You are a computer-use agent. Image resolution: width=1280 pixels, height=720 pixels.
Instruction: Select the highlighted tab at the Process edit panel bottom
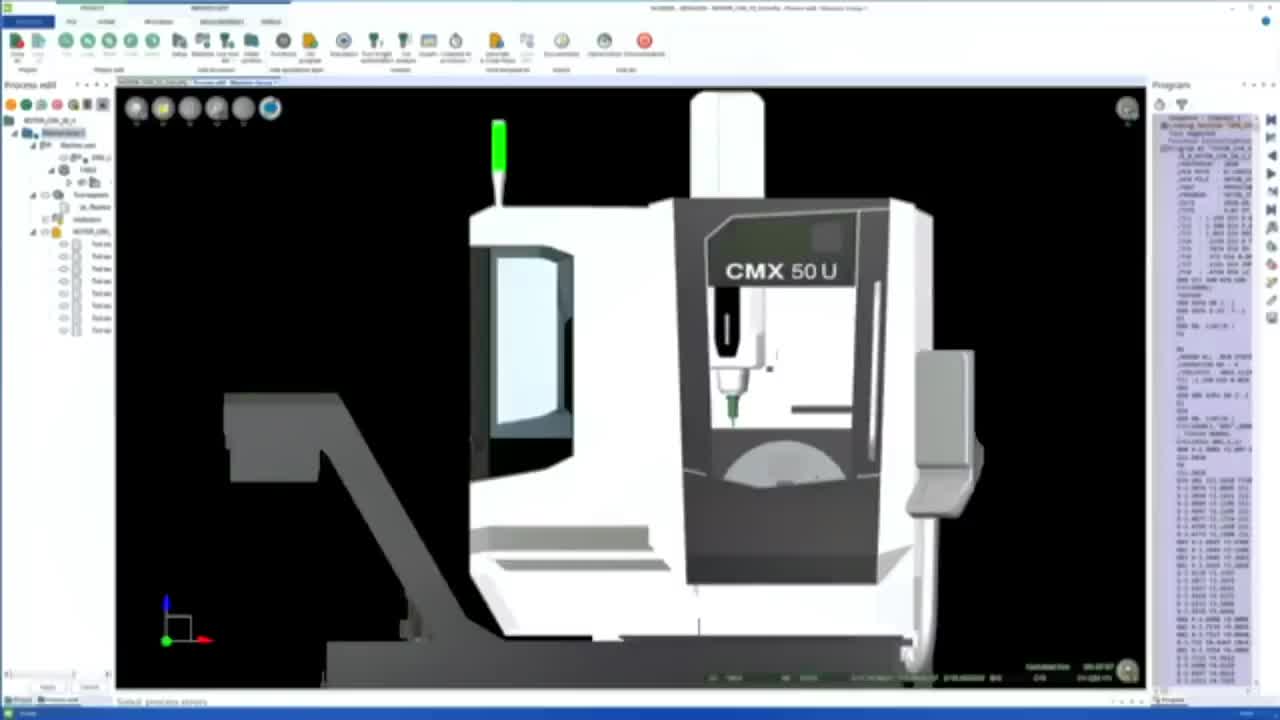click(57, 700)
